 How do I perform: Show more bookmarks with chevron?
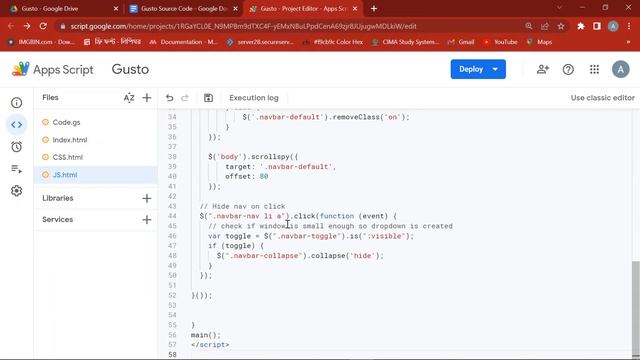pos(629,42)
